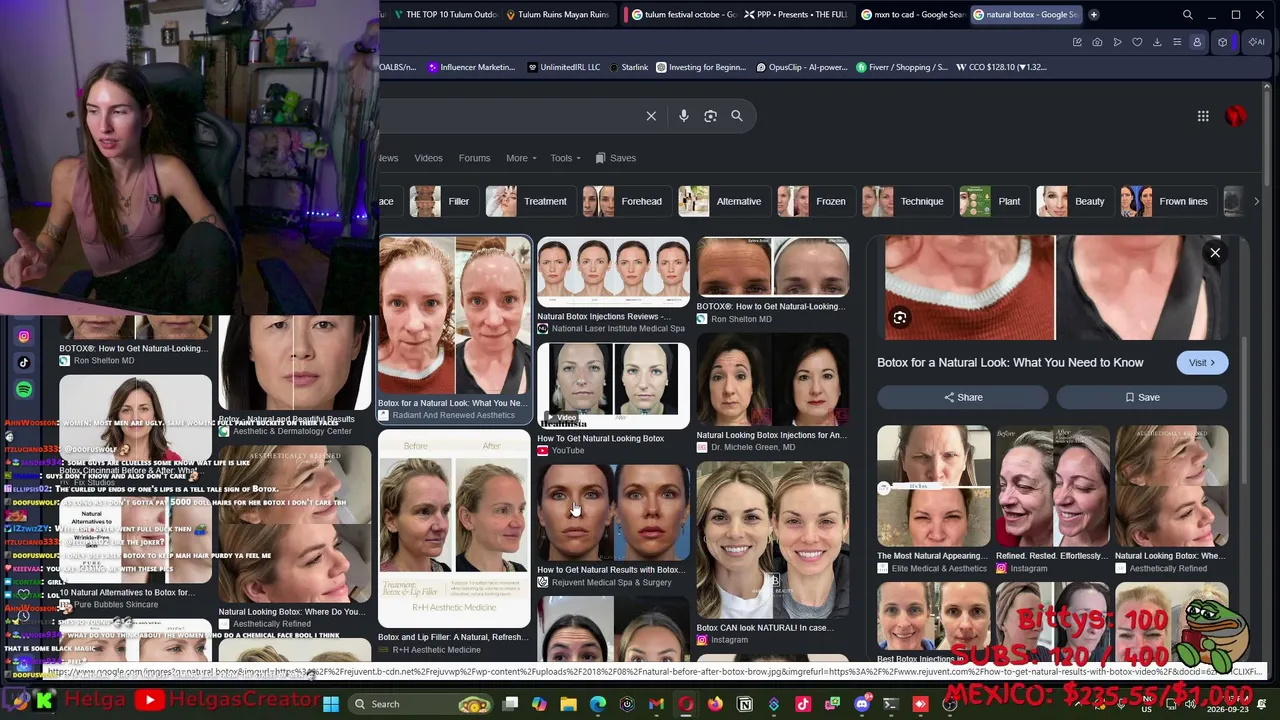Select the Frozen filter chip
The width and height of the screenshot is (1280, 720).
coord(813,201)
